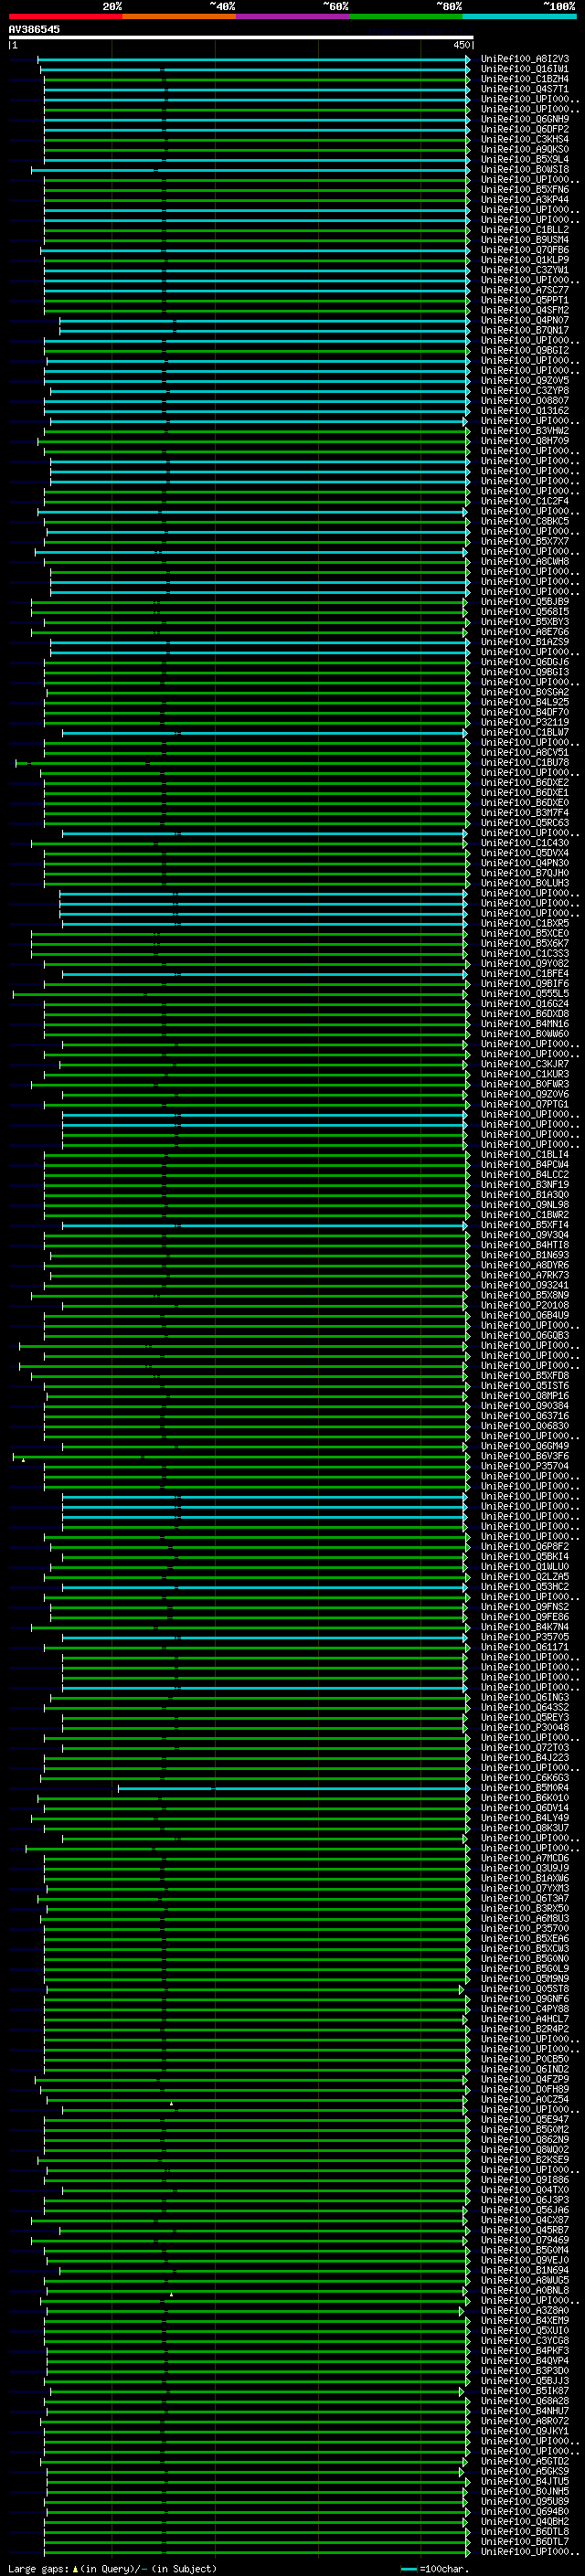Select hit label UniRef100_B7QN17
This screenshot has width=585, height=2576.
click(x=525, y=330)
